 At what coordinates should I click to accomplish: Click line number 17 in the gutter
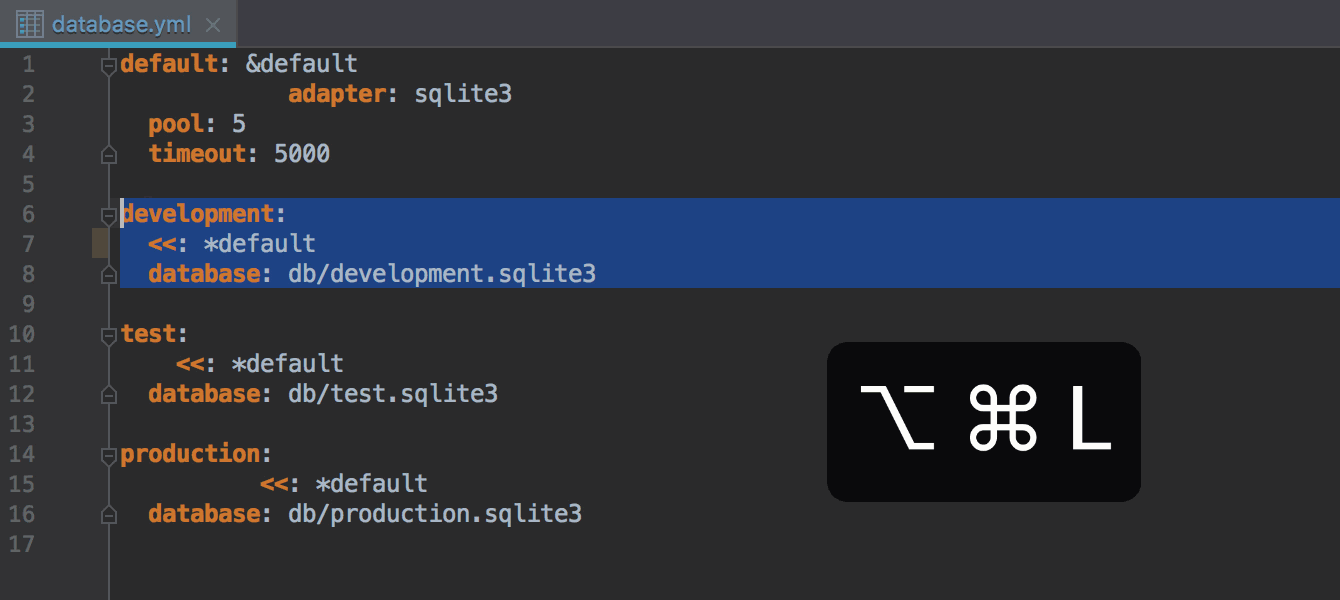tap(21, 544)
